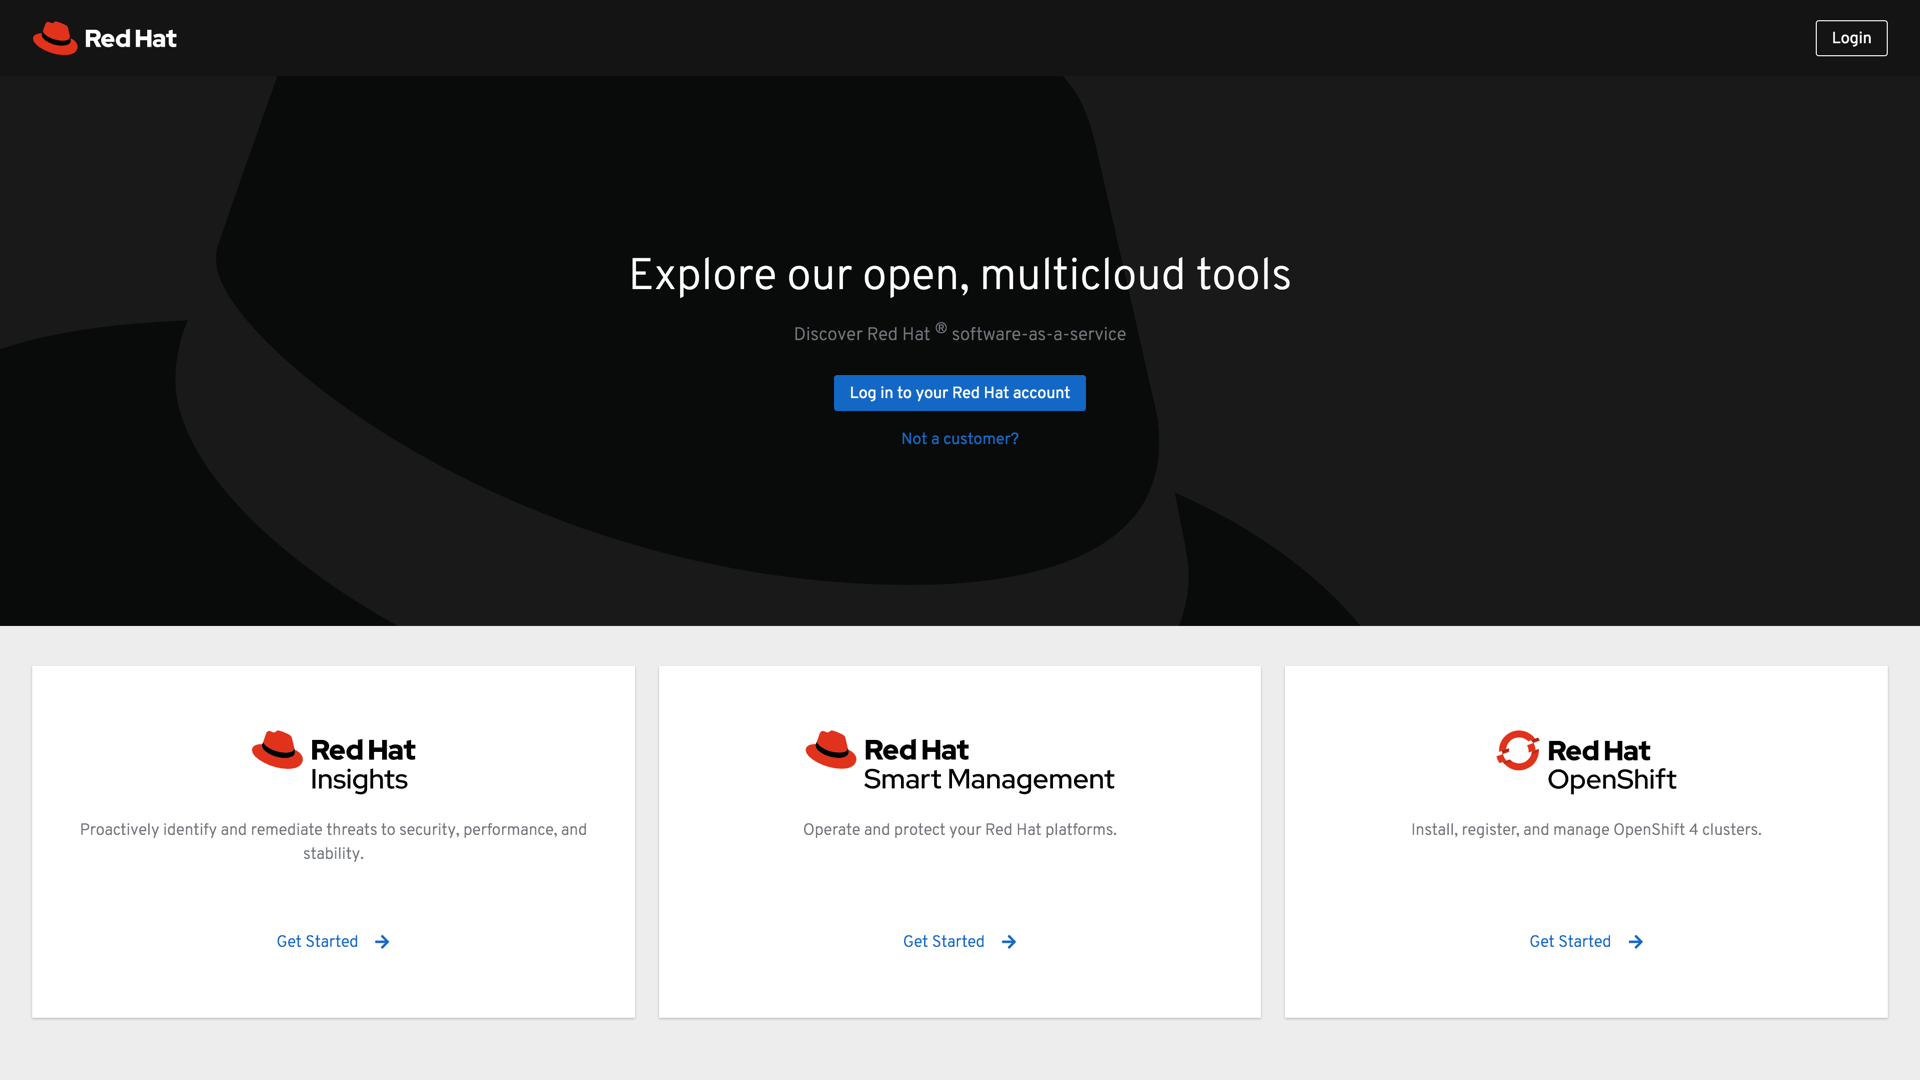Screen dimensions: 1920x1080
Task: Select Get Started under Red Hat OpenShift
Action: [x=1569, y=942]
